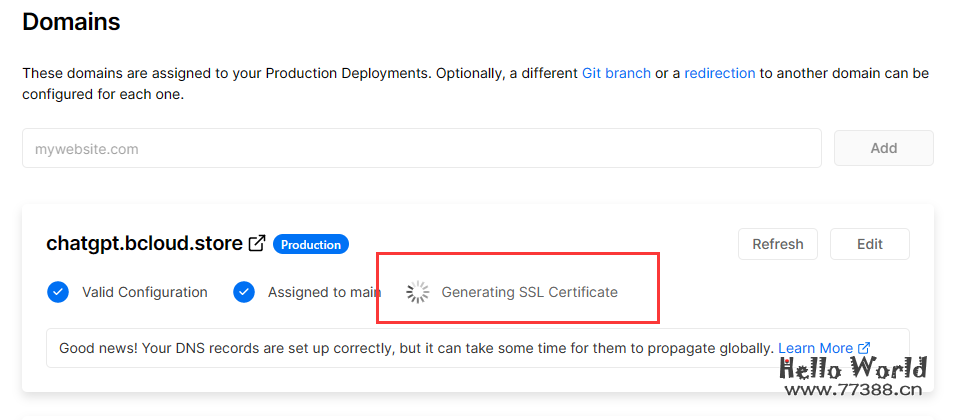This screenshot has height=420, width=960.
Task: Click the blue Production badge
Action: (x=311, y=244)
